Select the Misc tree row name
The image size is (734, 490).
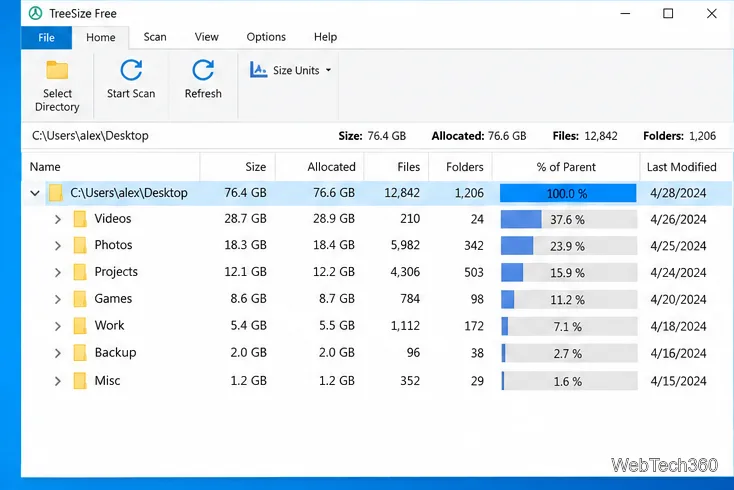tap(107, 380)
